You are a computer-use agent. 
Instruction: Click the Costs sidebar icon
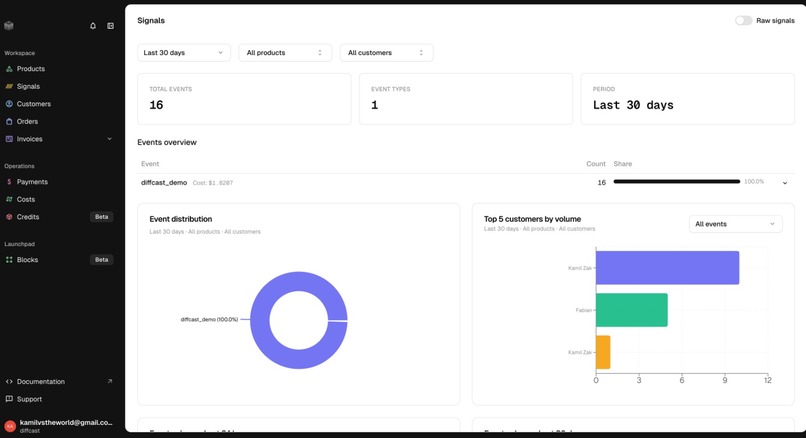point(9,199)
